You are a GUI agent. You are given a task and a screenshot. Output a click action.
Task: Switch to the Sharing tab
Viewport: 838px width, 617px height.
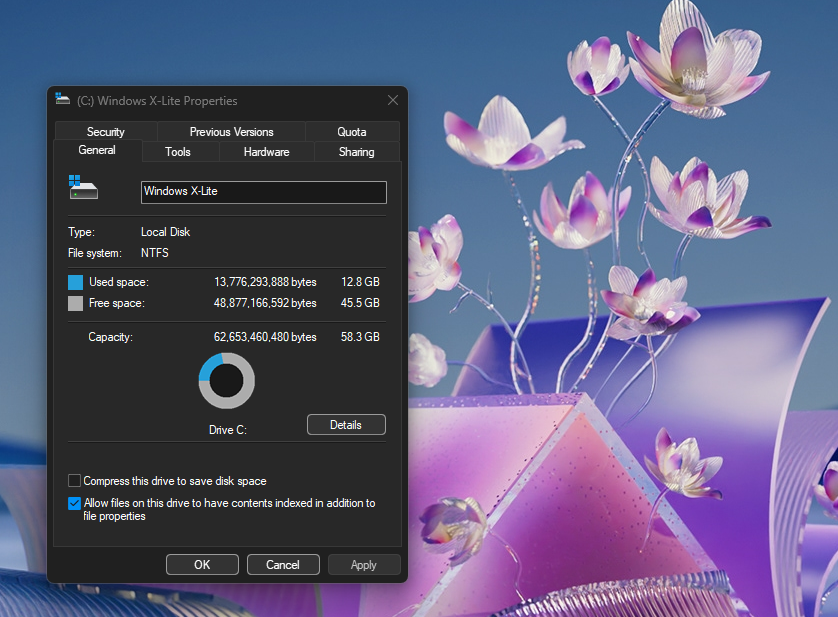[x=356, y=152]
